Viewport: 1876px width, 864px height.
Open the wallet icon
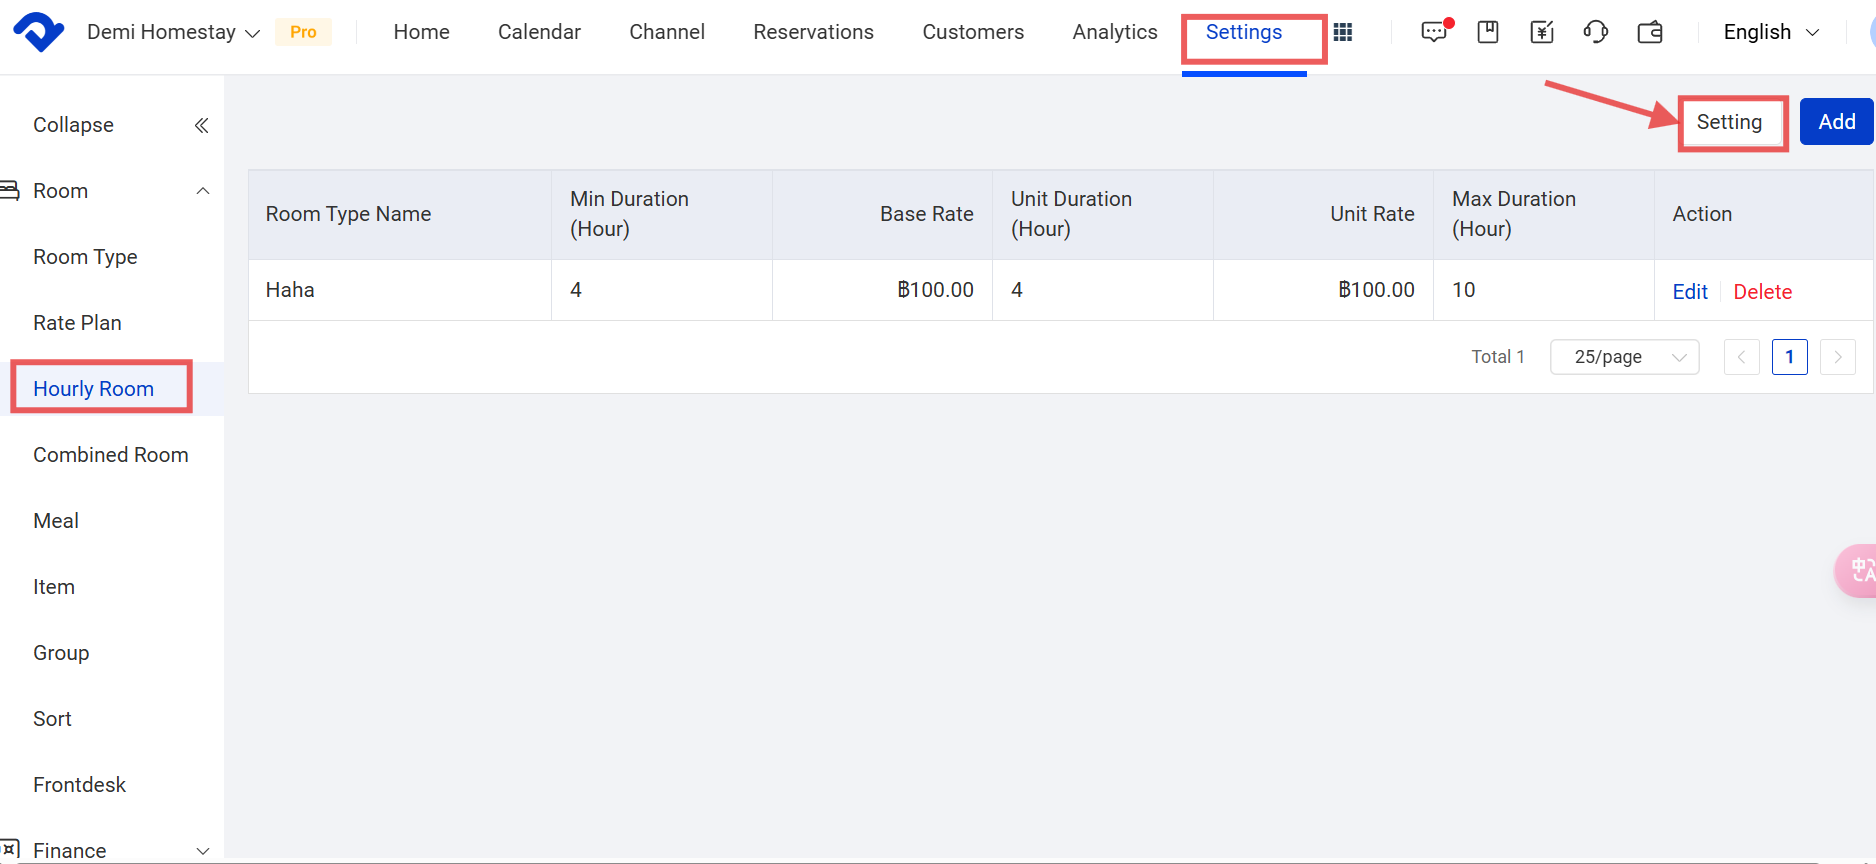(1650, 32)
